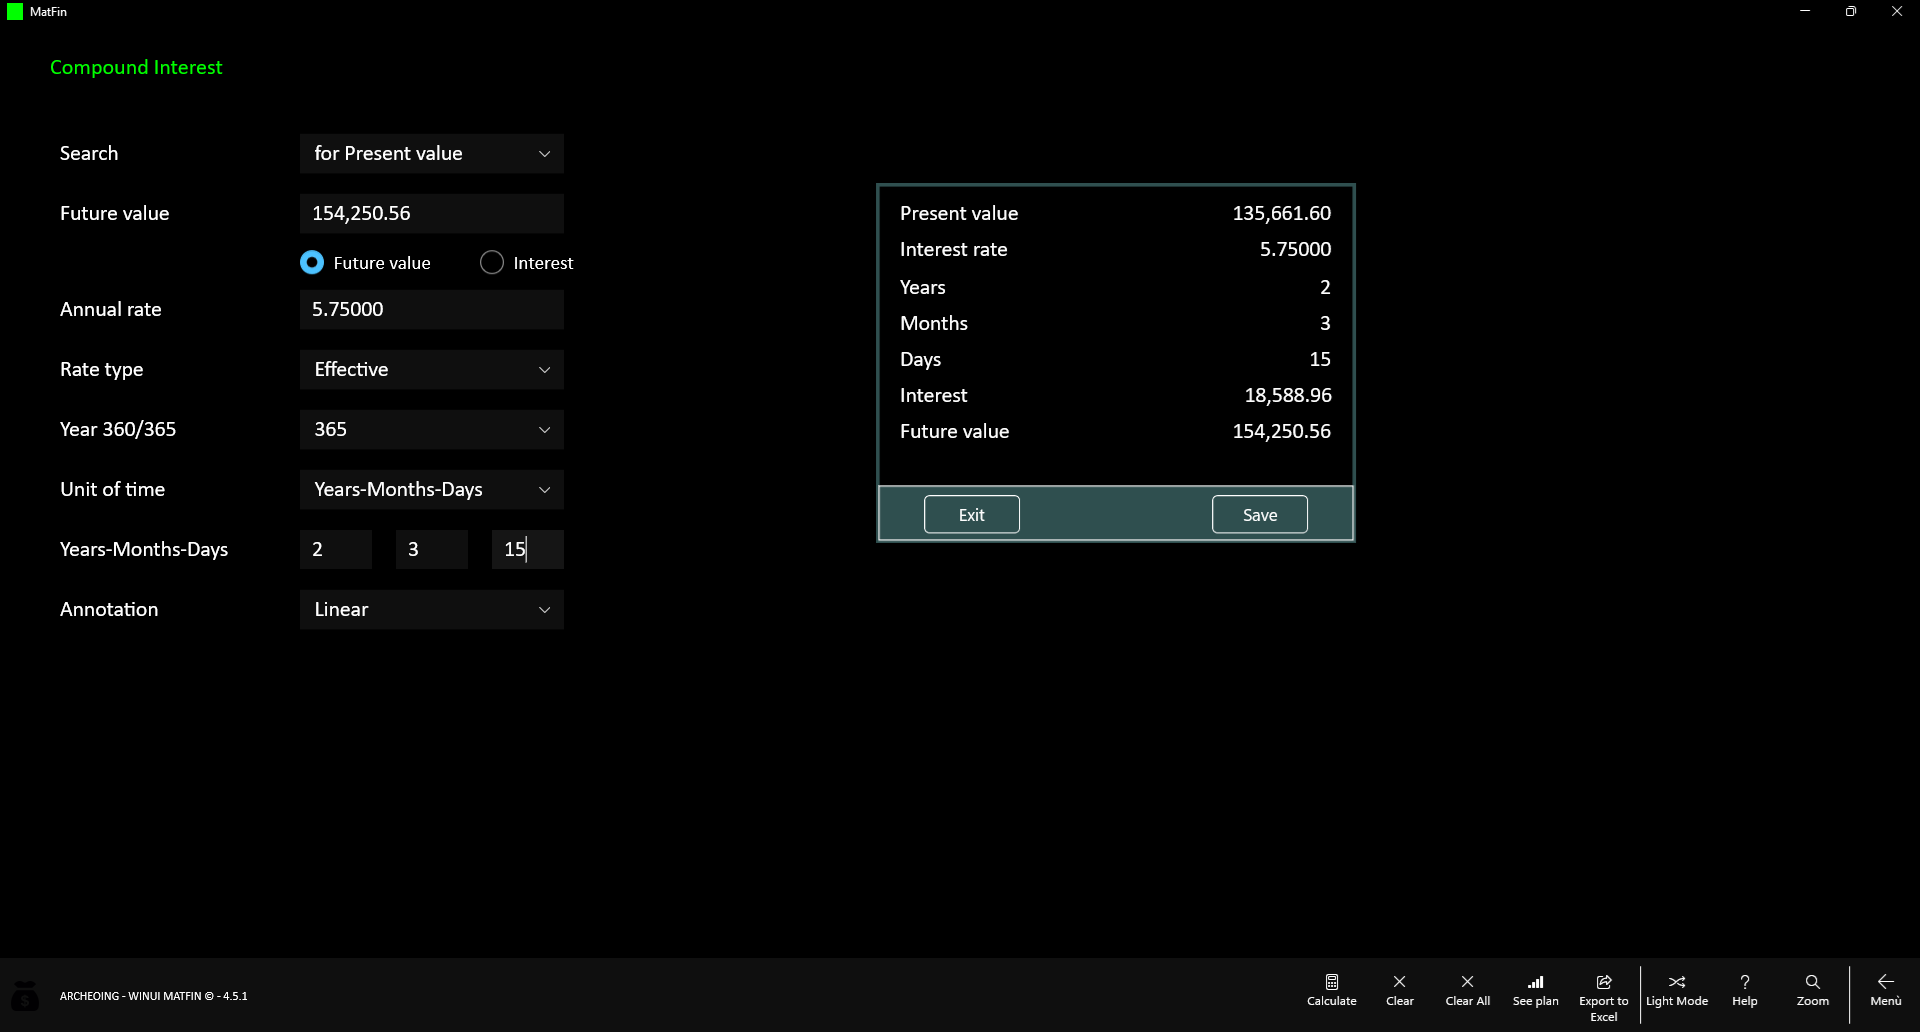Click the years field containing 2

click(336, 549)
